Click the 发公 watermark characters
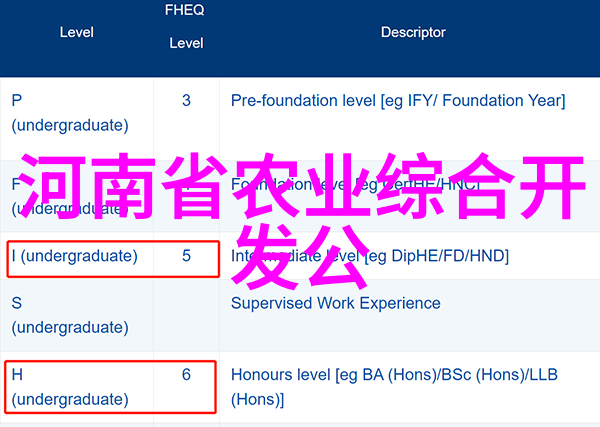600x427 pixels. coord(301,257)
